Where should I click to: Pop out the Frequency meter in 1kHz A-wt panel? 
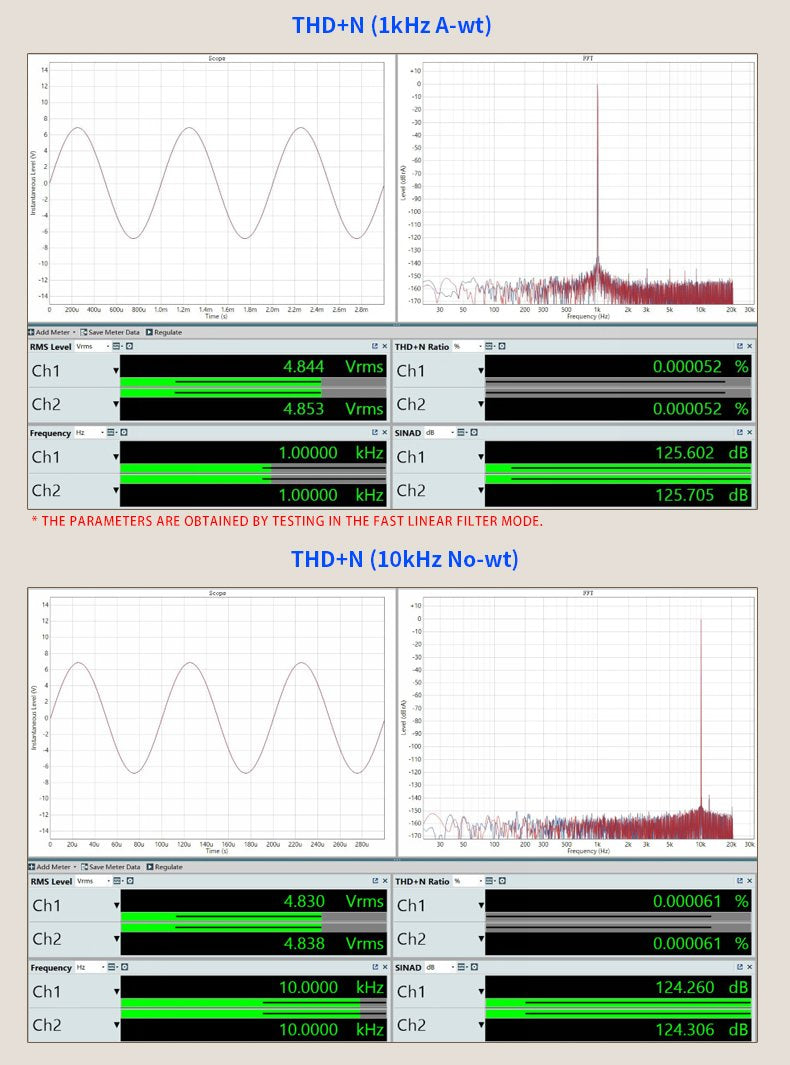click(x=375, y=433)
